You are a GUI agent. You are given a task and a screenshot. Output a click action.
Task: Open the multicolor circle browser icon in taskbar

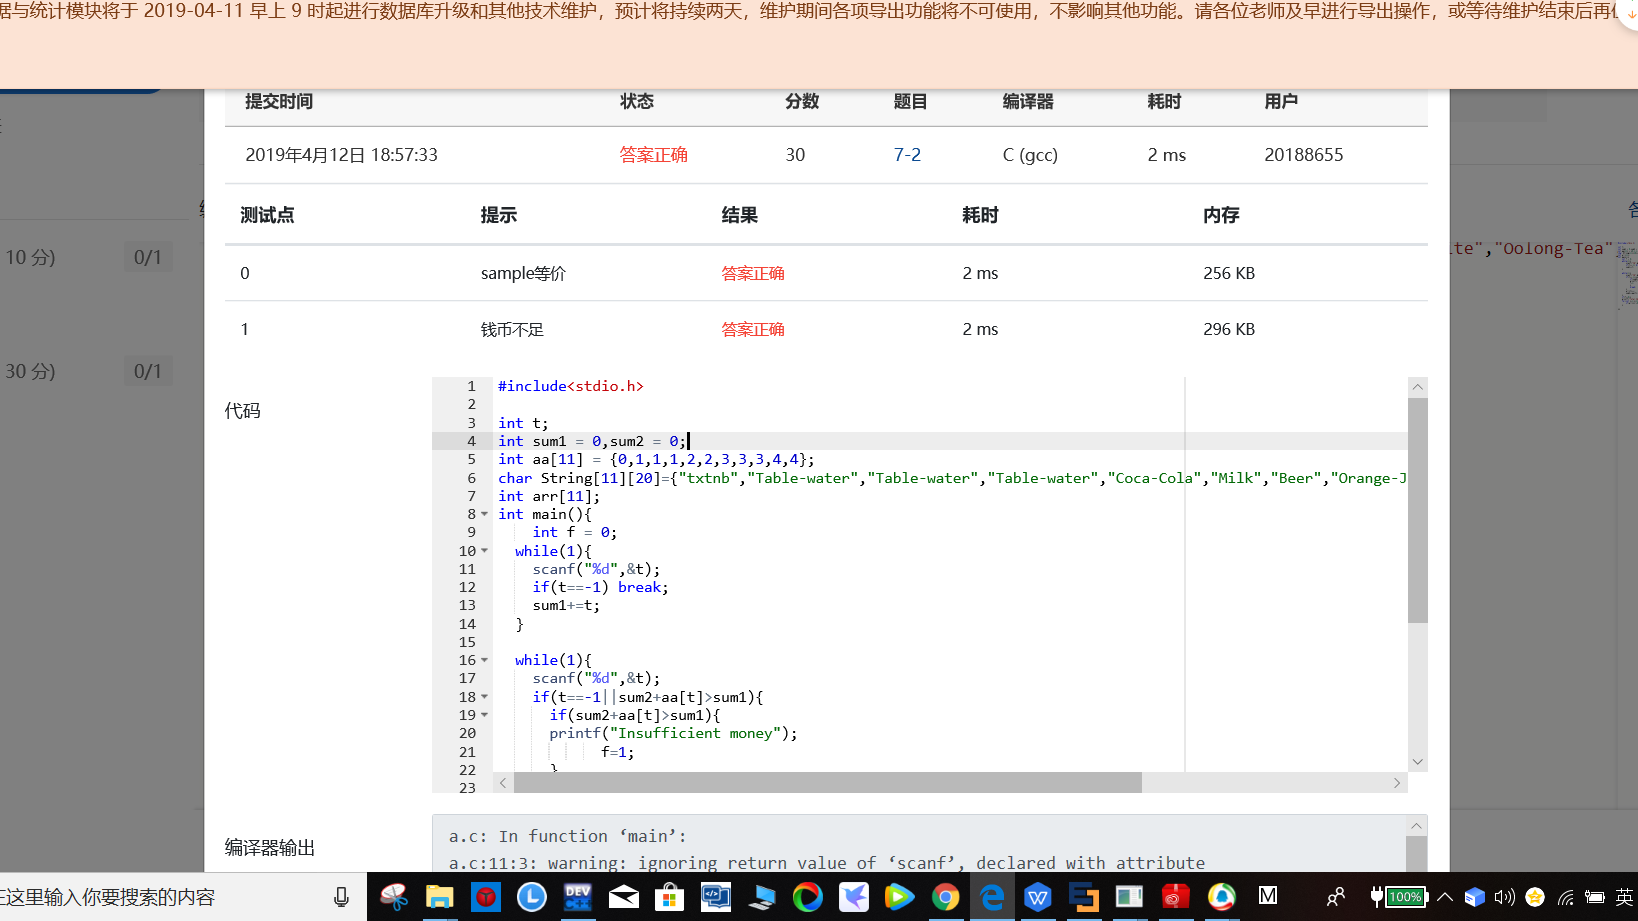(x=807, y=897)
